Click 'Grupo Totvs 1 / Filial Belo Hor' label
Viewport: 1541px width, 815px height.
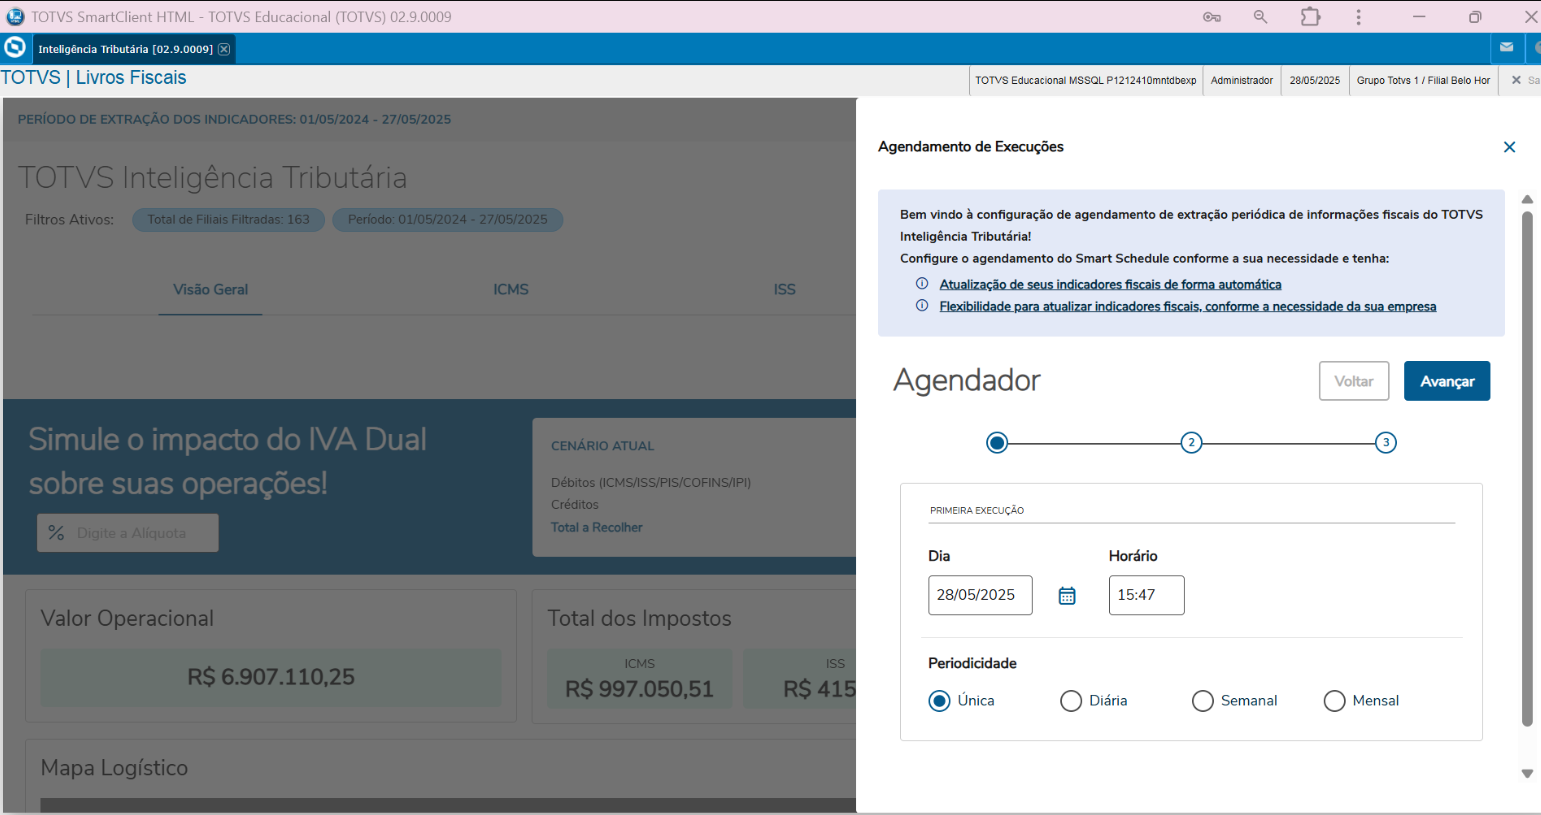pos(1423,81)
